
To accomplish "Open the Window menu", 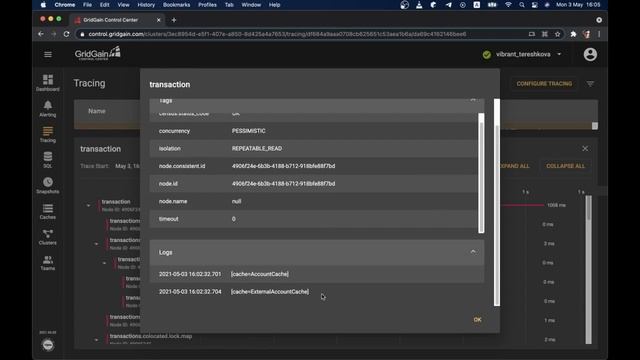I will click(x=251, y=5).
